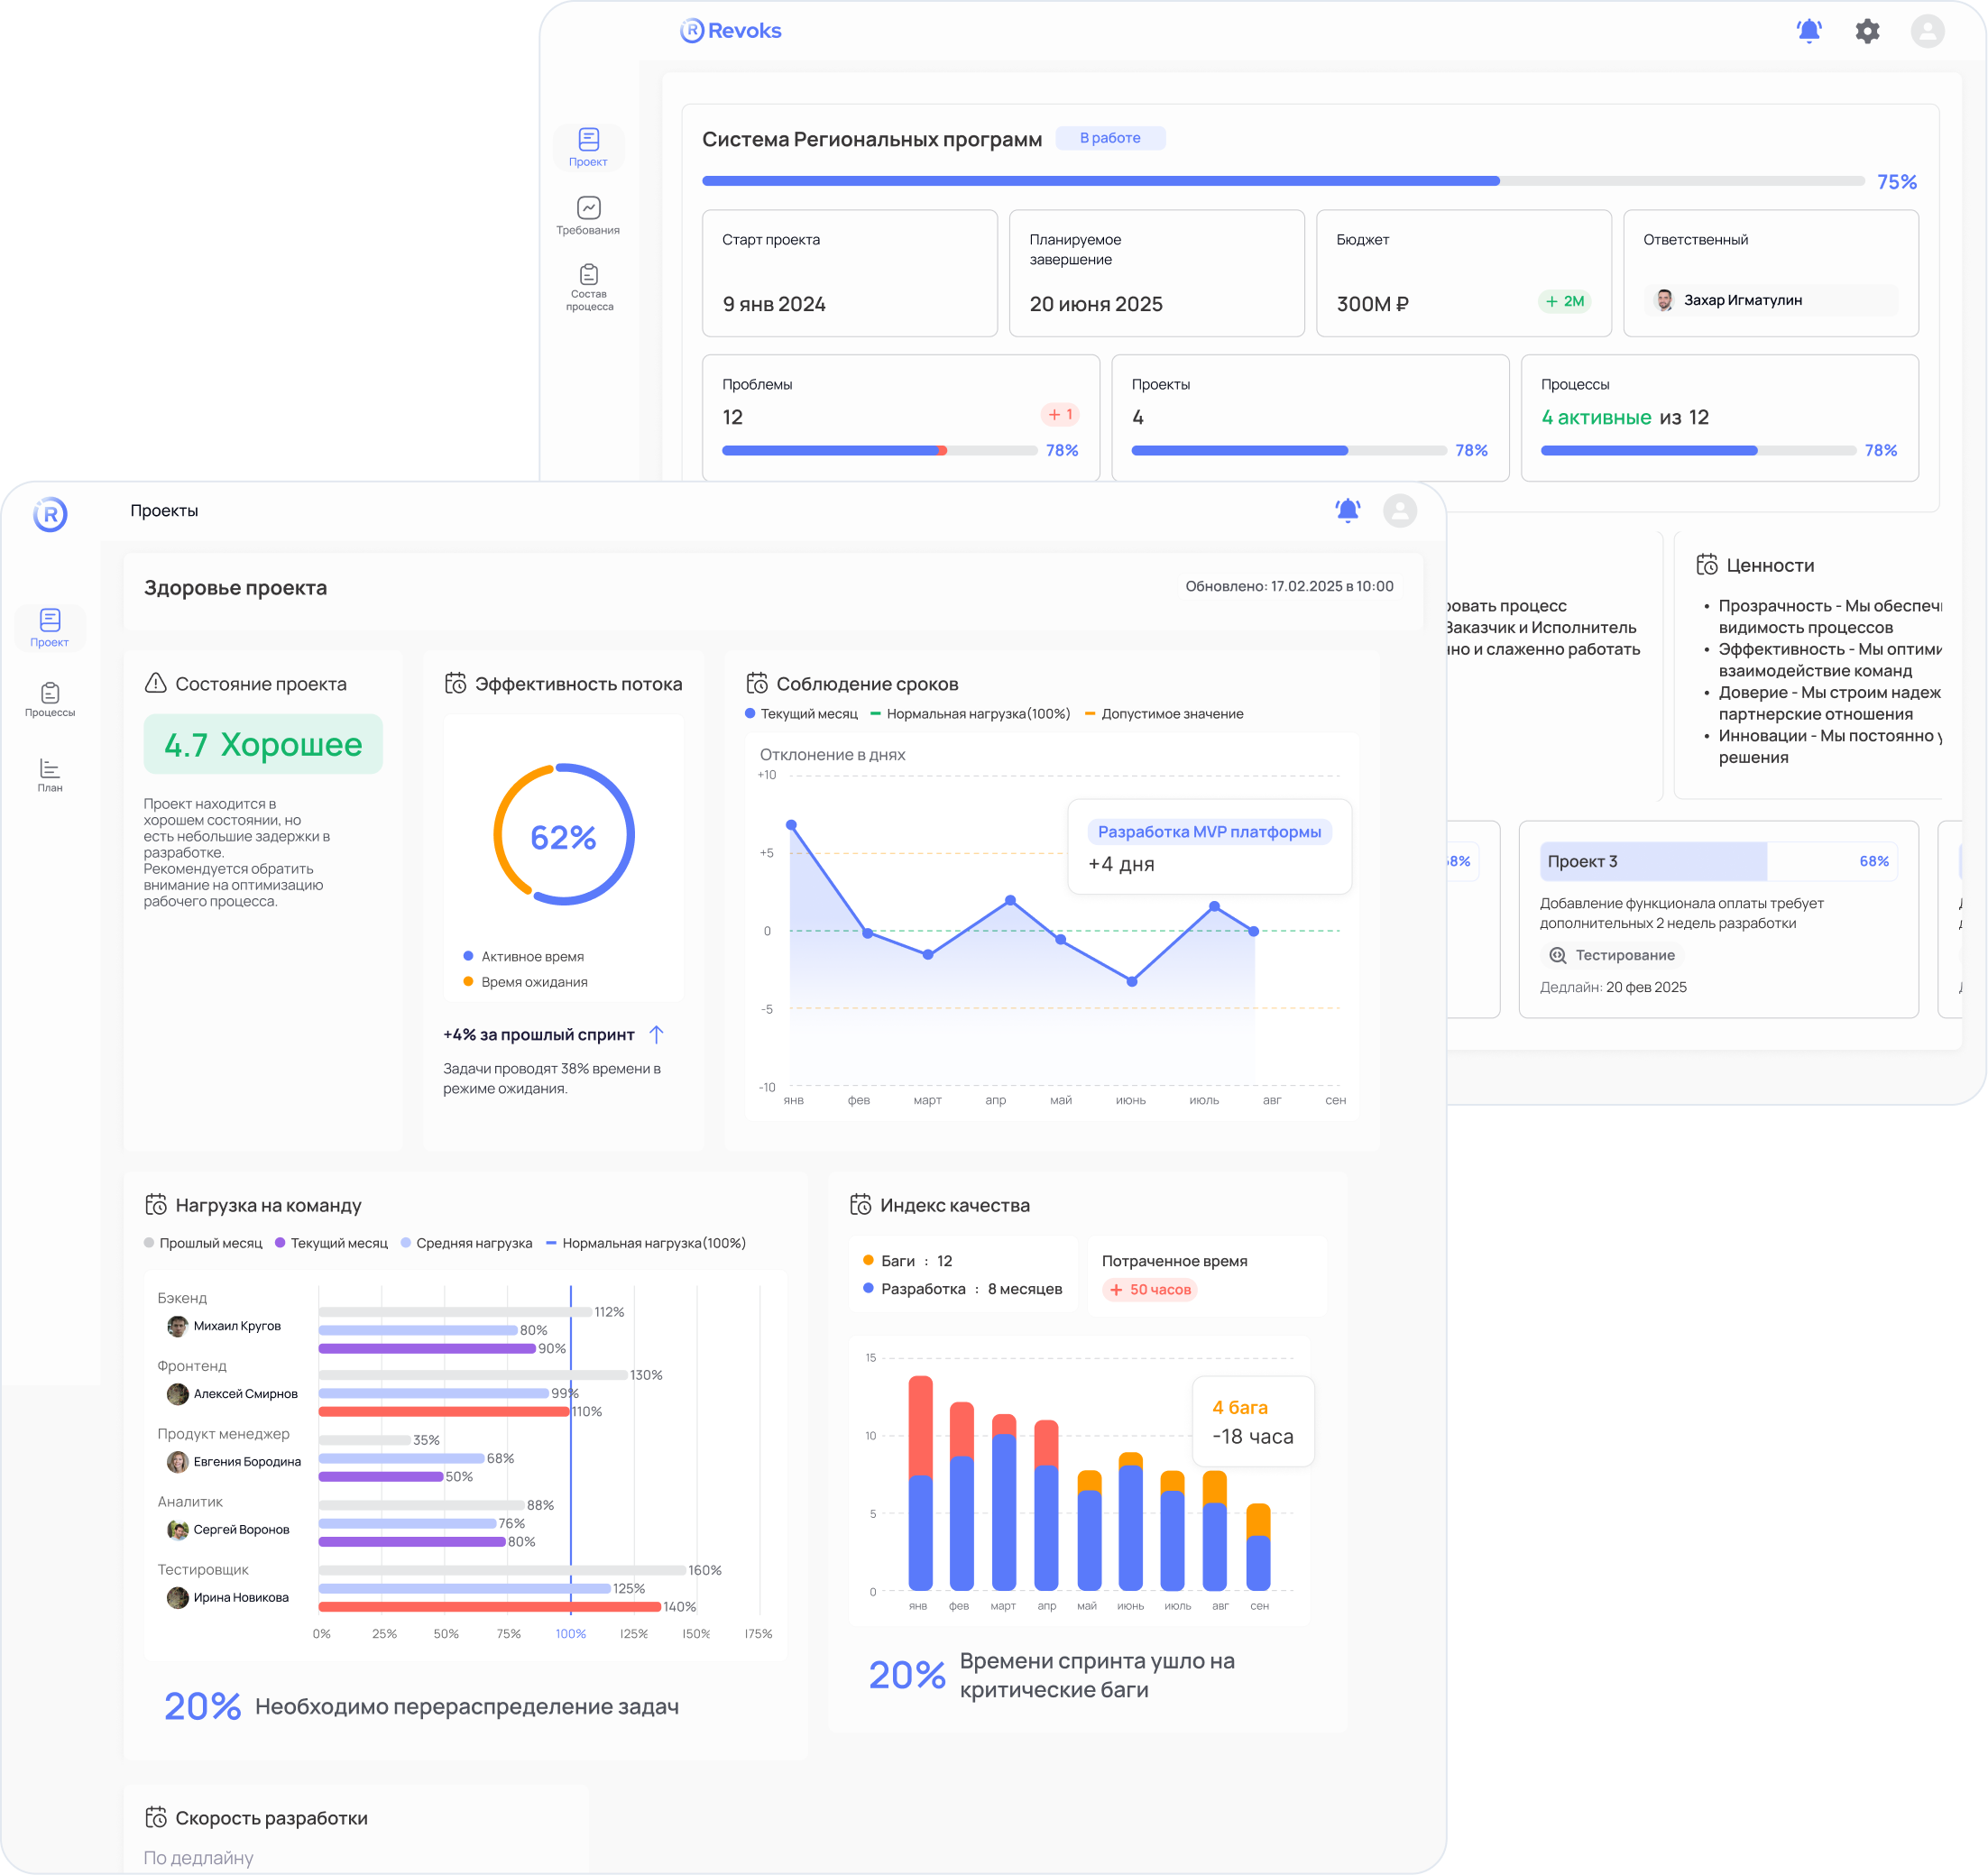Image resolution: width=1988 pixels, height=1875 pixels.
Task: Click the Нагрузка на команду calendar icon
Action: coord(156,1204)
